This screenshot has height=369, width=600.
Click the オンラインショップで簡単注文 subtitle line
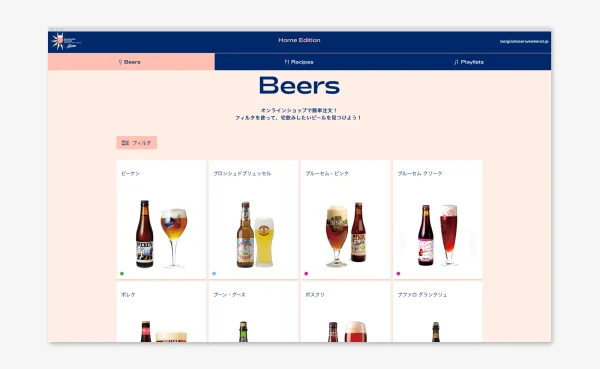[299, 110]
